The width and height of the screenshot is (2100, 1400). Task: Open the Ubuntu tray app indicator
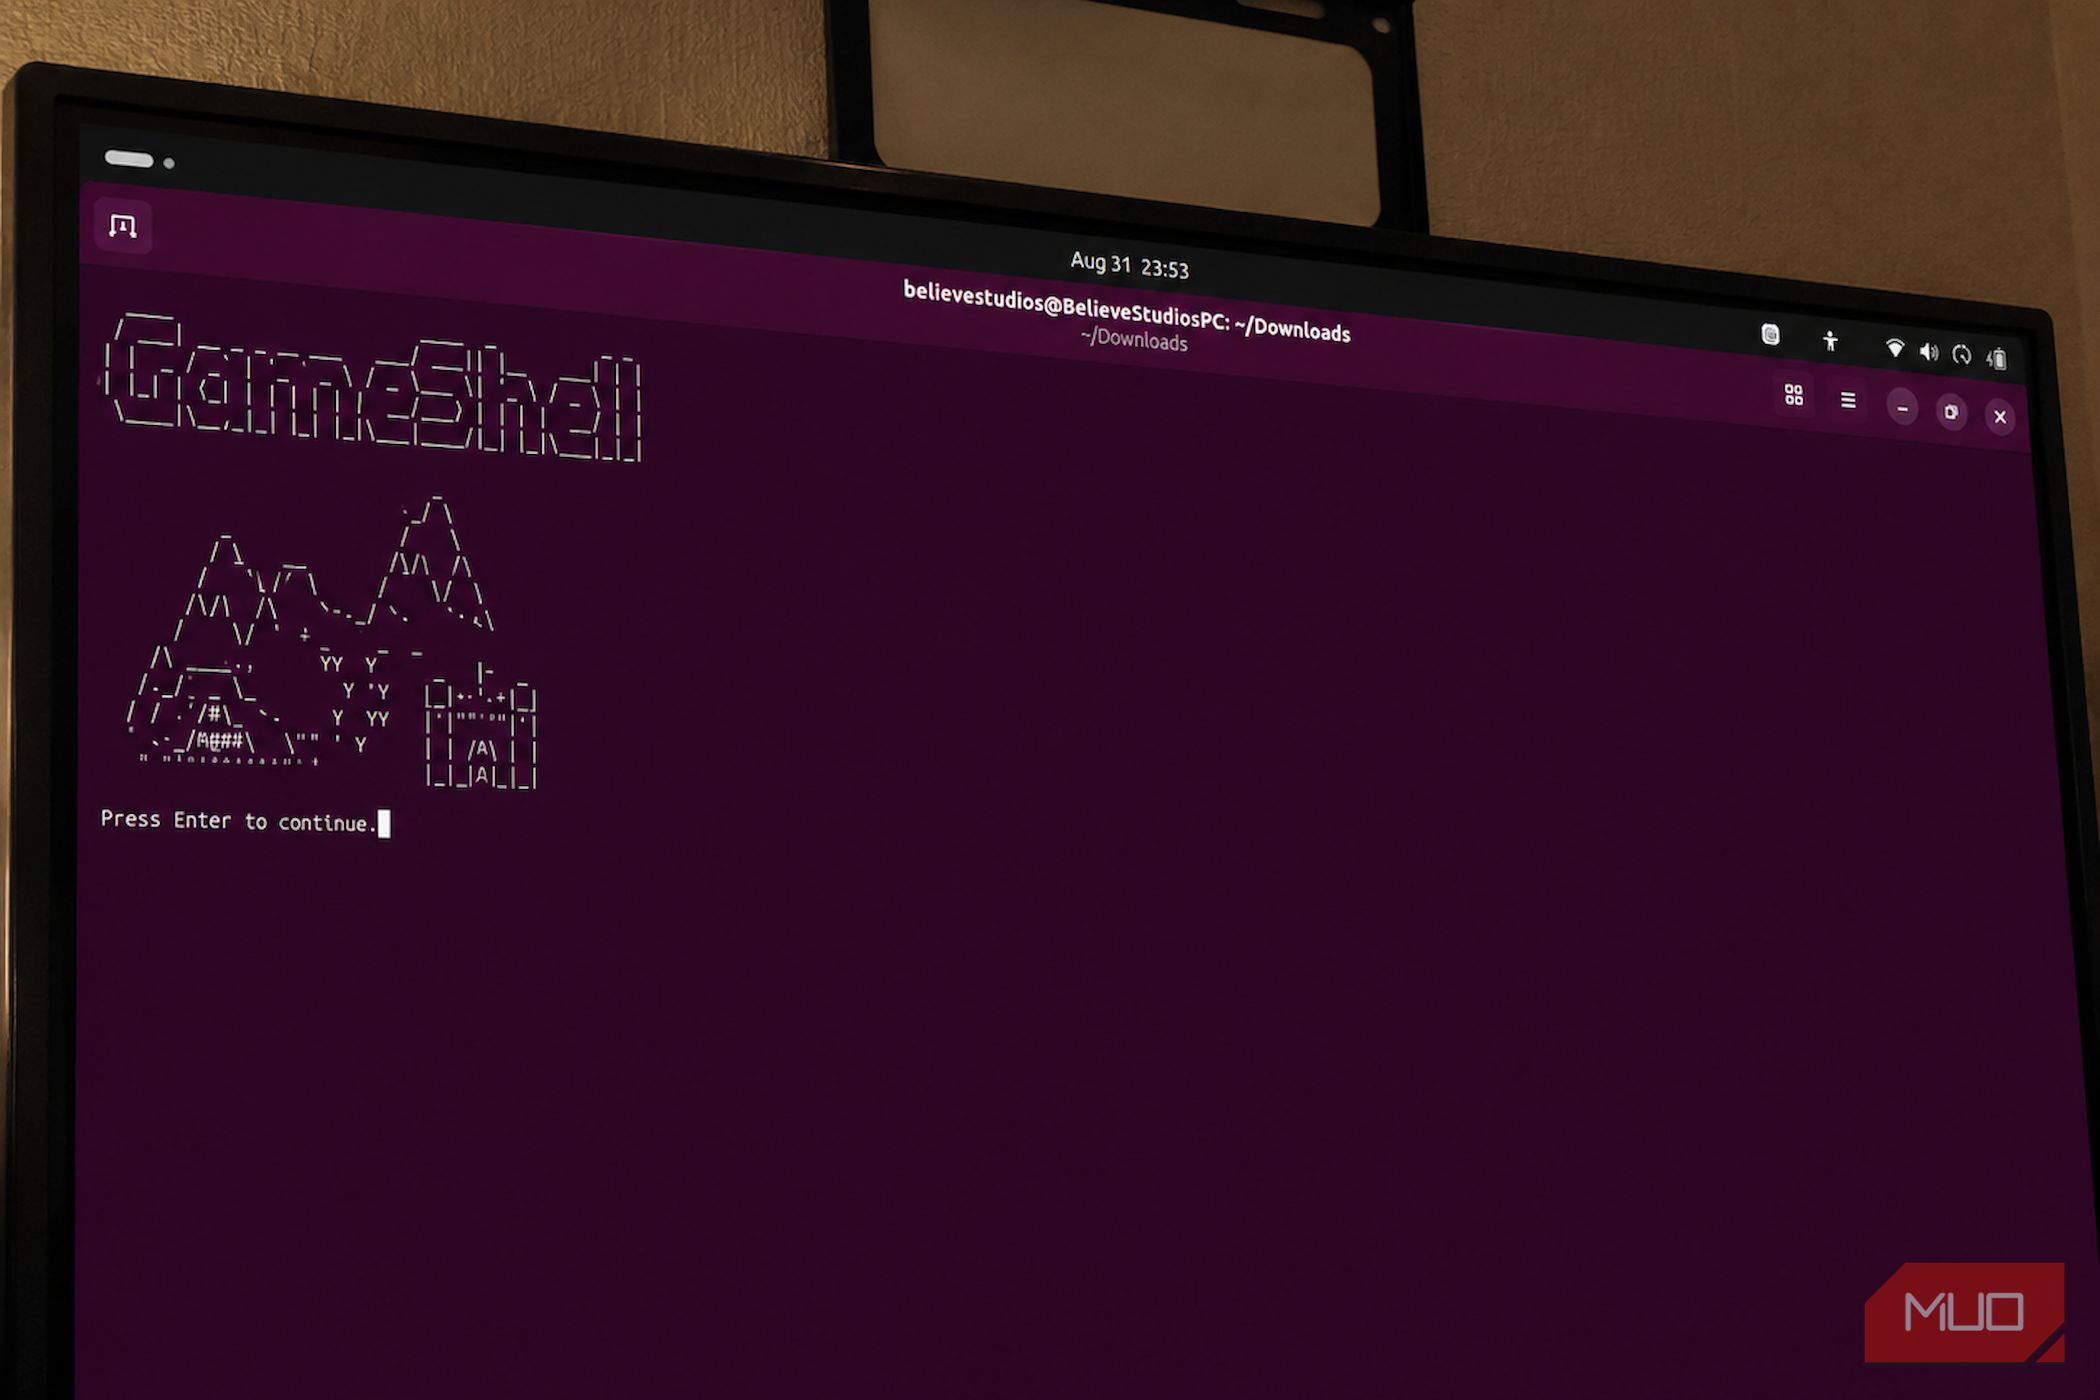point(1770,334)
